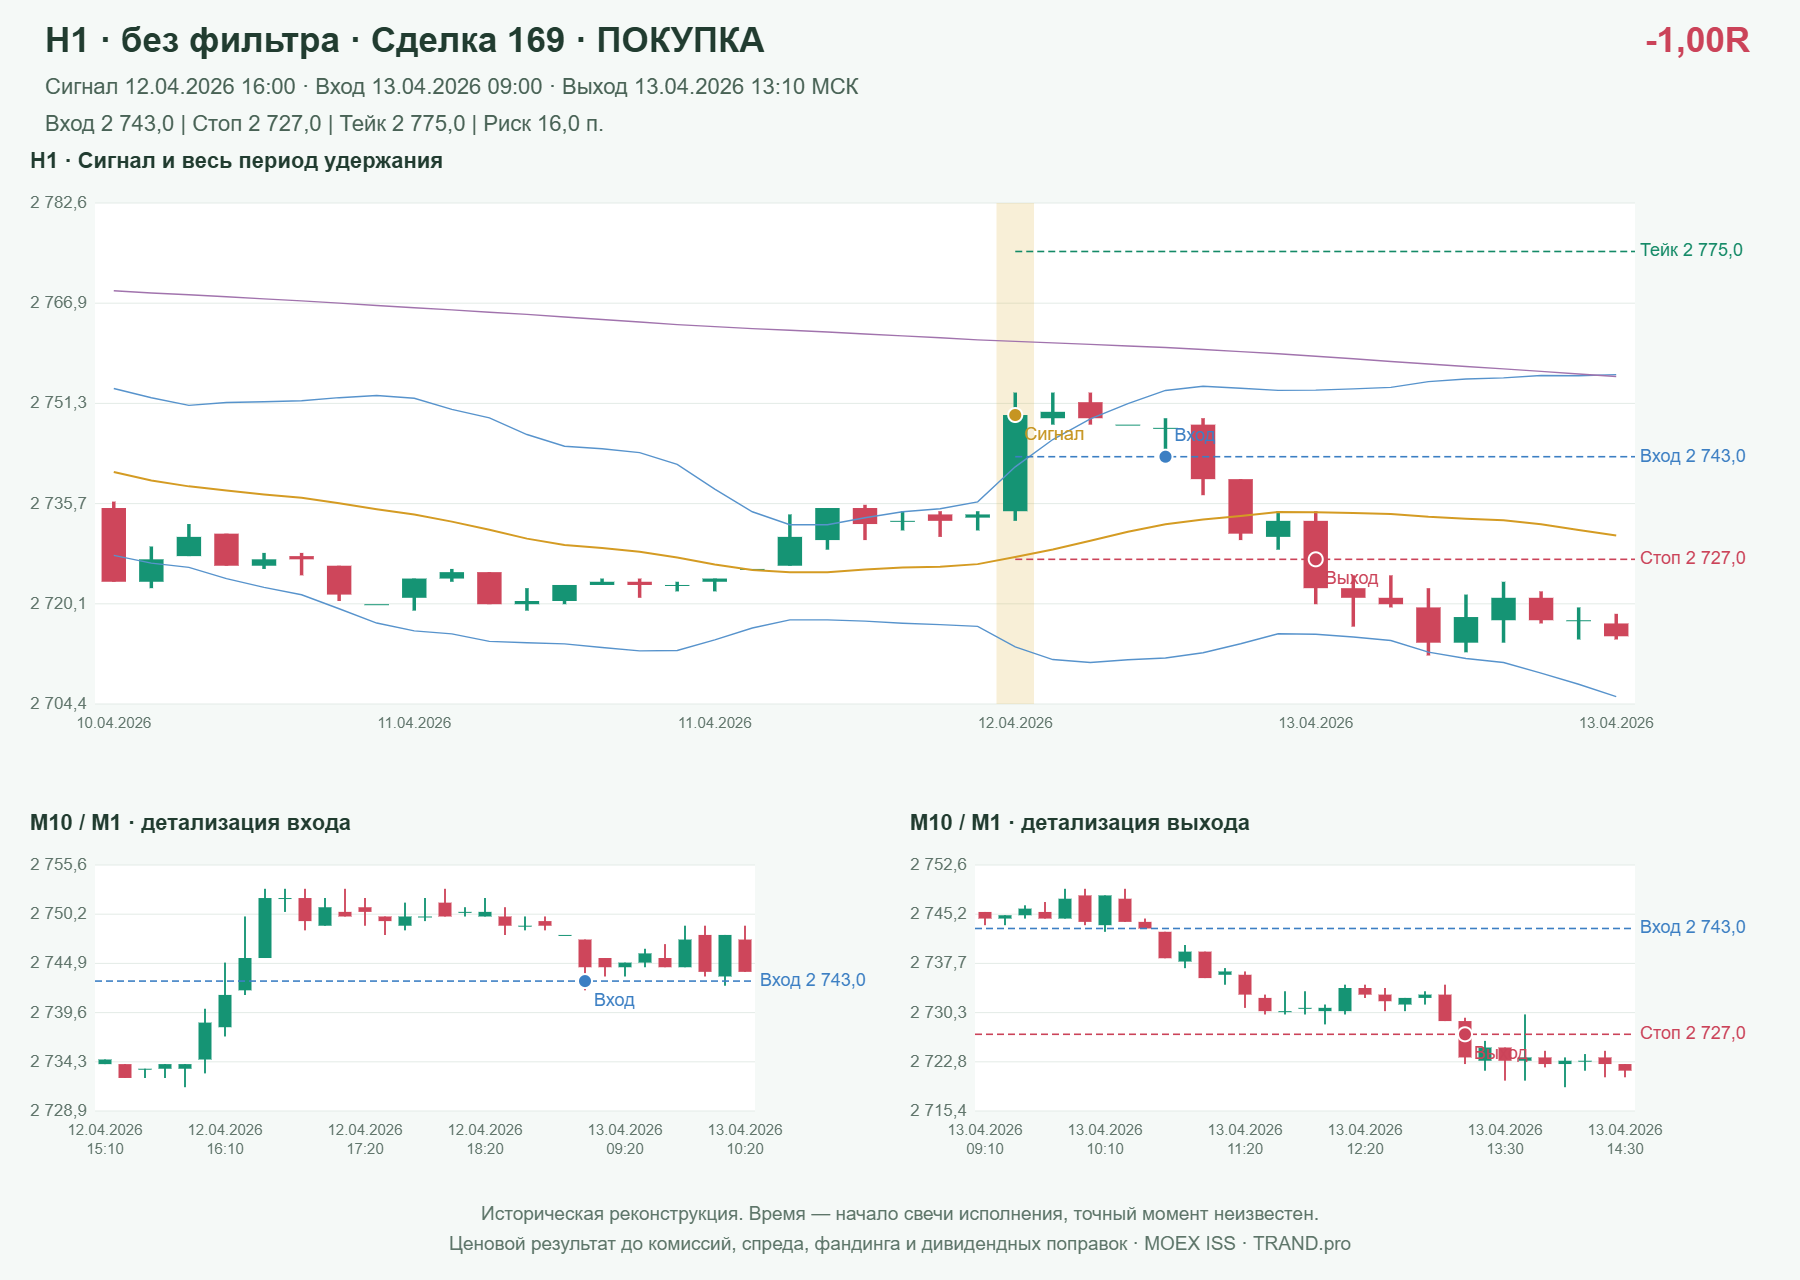Click the first red candle on H1 chart

tap(114, 544)
